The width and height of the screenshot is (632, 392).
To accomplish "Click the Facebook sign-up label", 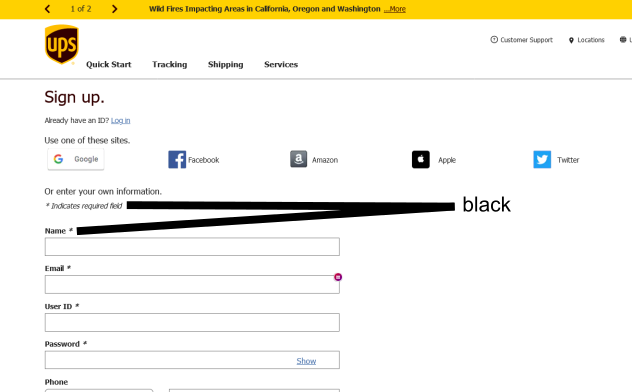I will point(204,160).
